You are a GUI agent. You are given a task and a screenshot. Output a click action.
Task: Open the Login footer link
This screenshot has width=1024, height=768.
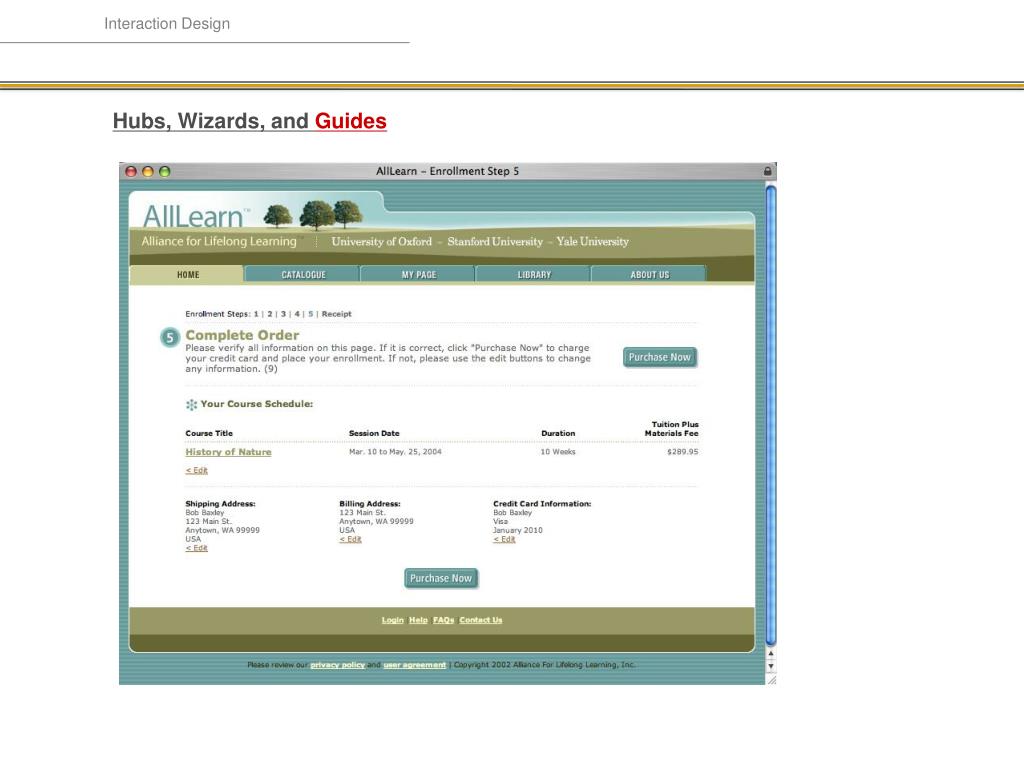click(x=392, y=620)
